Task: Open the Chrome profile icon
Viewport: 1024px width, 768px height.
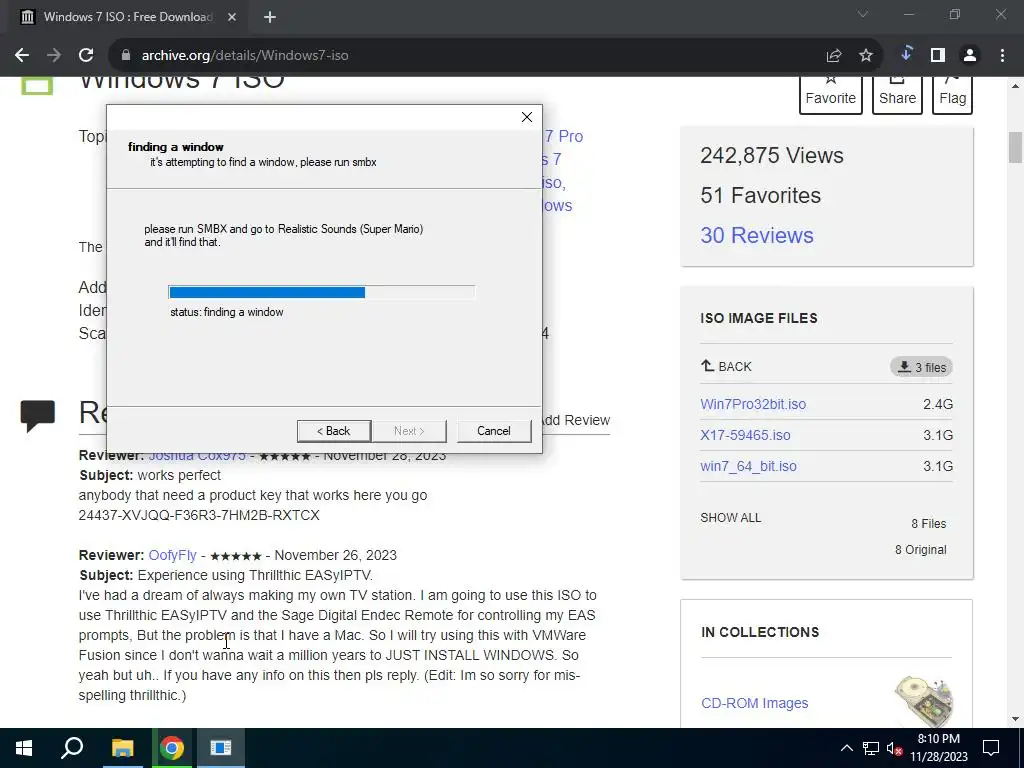Action: (970, 56)
